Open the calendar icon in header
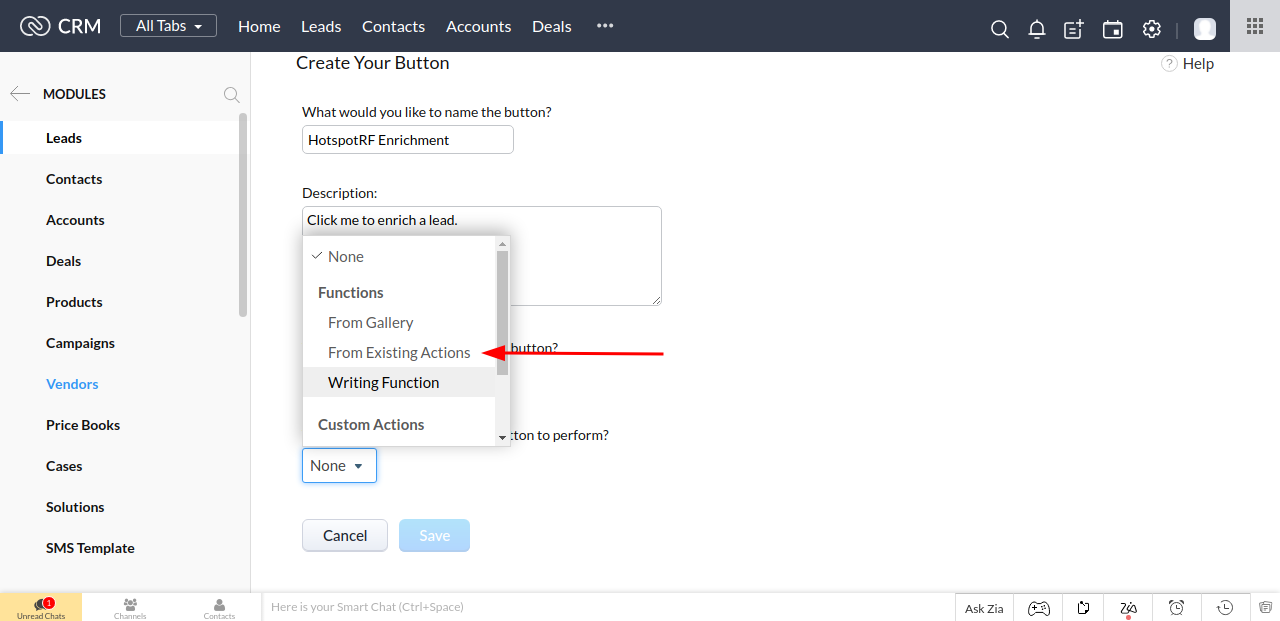The width and height of the screenshot is (1280, 621). pyautogui.click(x=1112, y=29)
